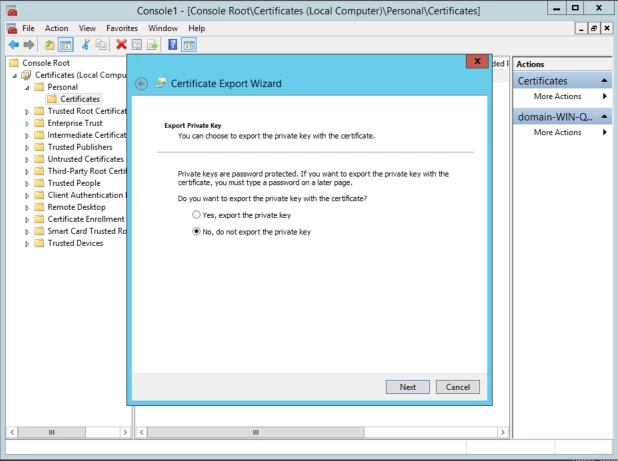Viewport: 618px width, 461px height.
Task: Click the tree pane horizontal scrollbar thumb
Action: [52, 432]
